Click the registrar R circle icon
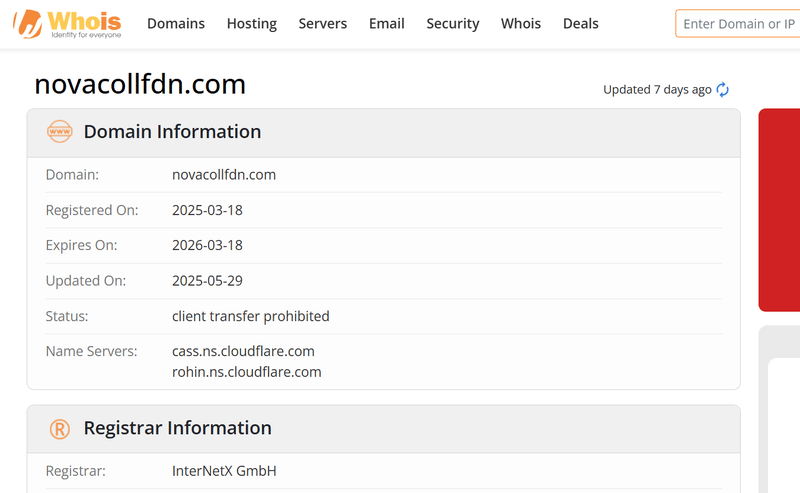Image resolution: width=800 pixels, height=493 pixels. coord(60,429)
